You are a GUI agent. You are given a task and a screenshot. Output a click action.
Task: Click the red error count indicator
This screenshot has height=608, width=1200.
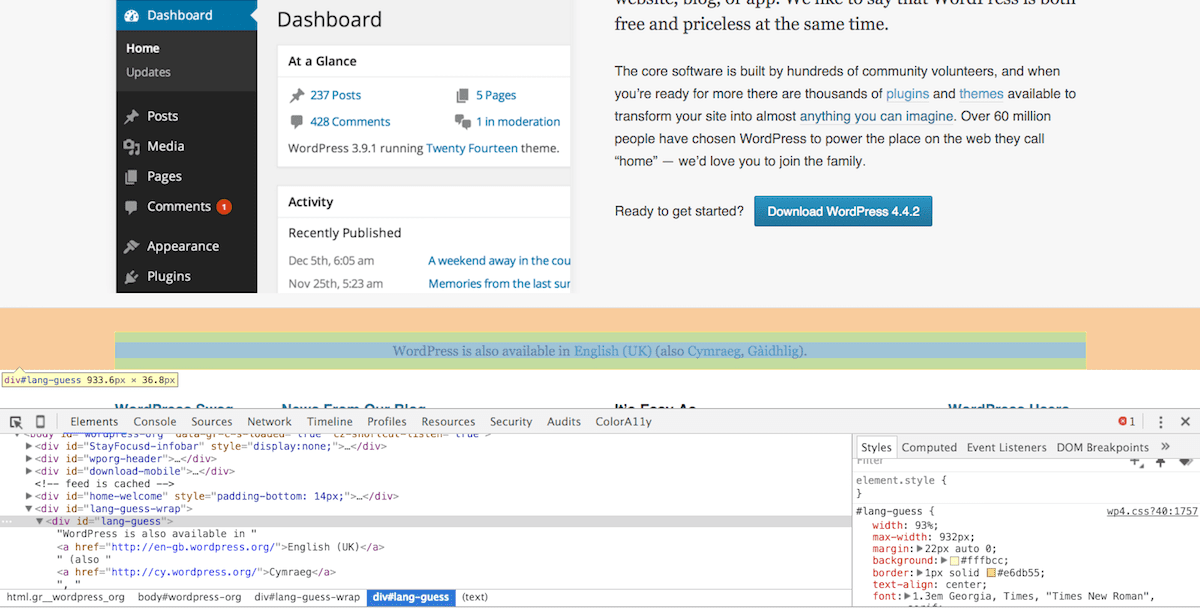point(1127,422)
